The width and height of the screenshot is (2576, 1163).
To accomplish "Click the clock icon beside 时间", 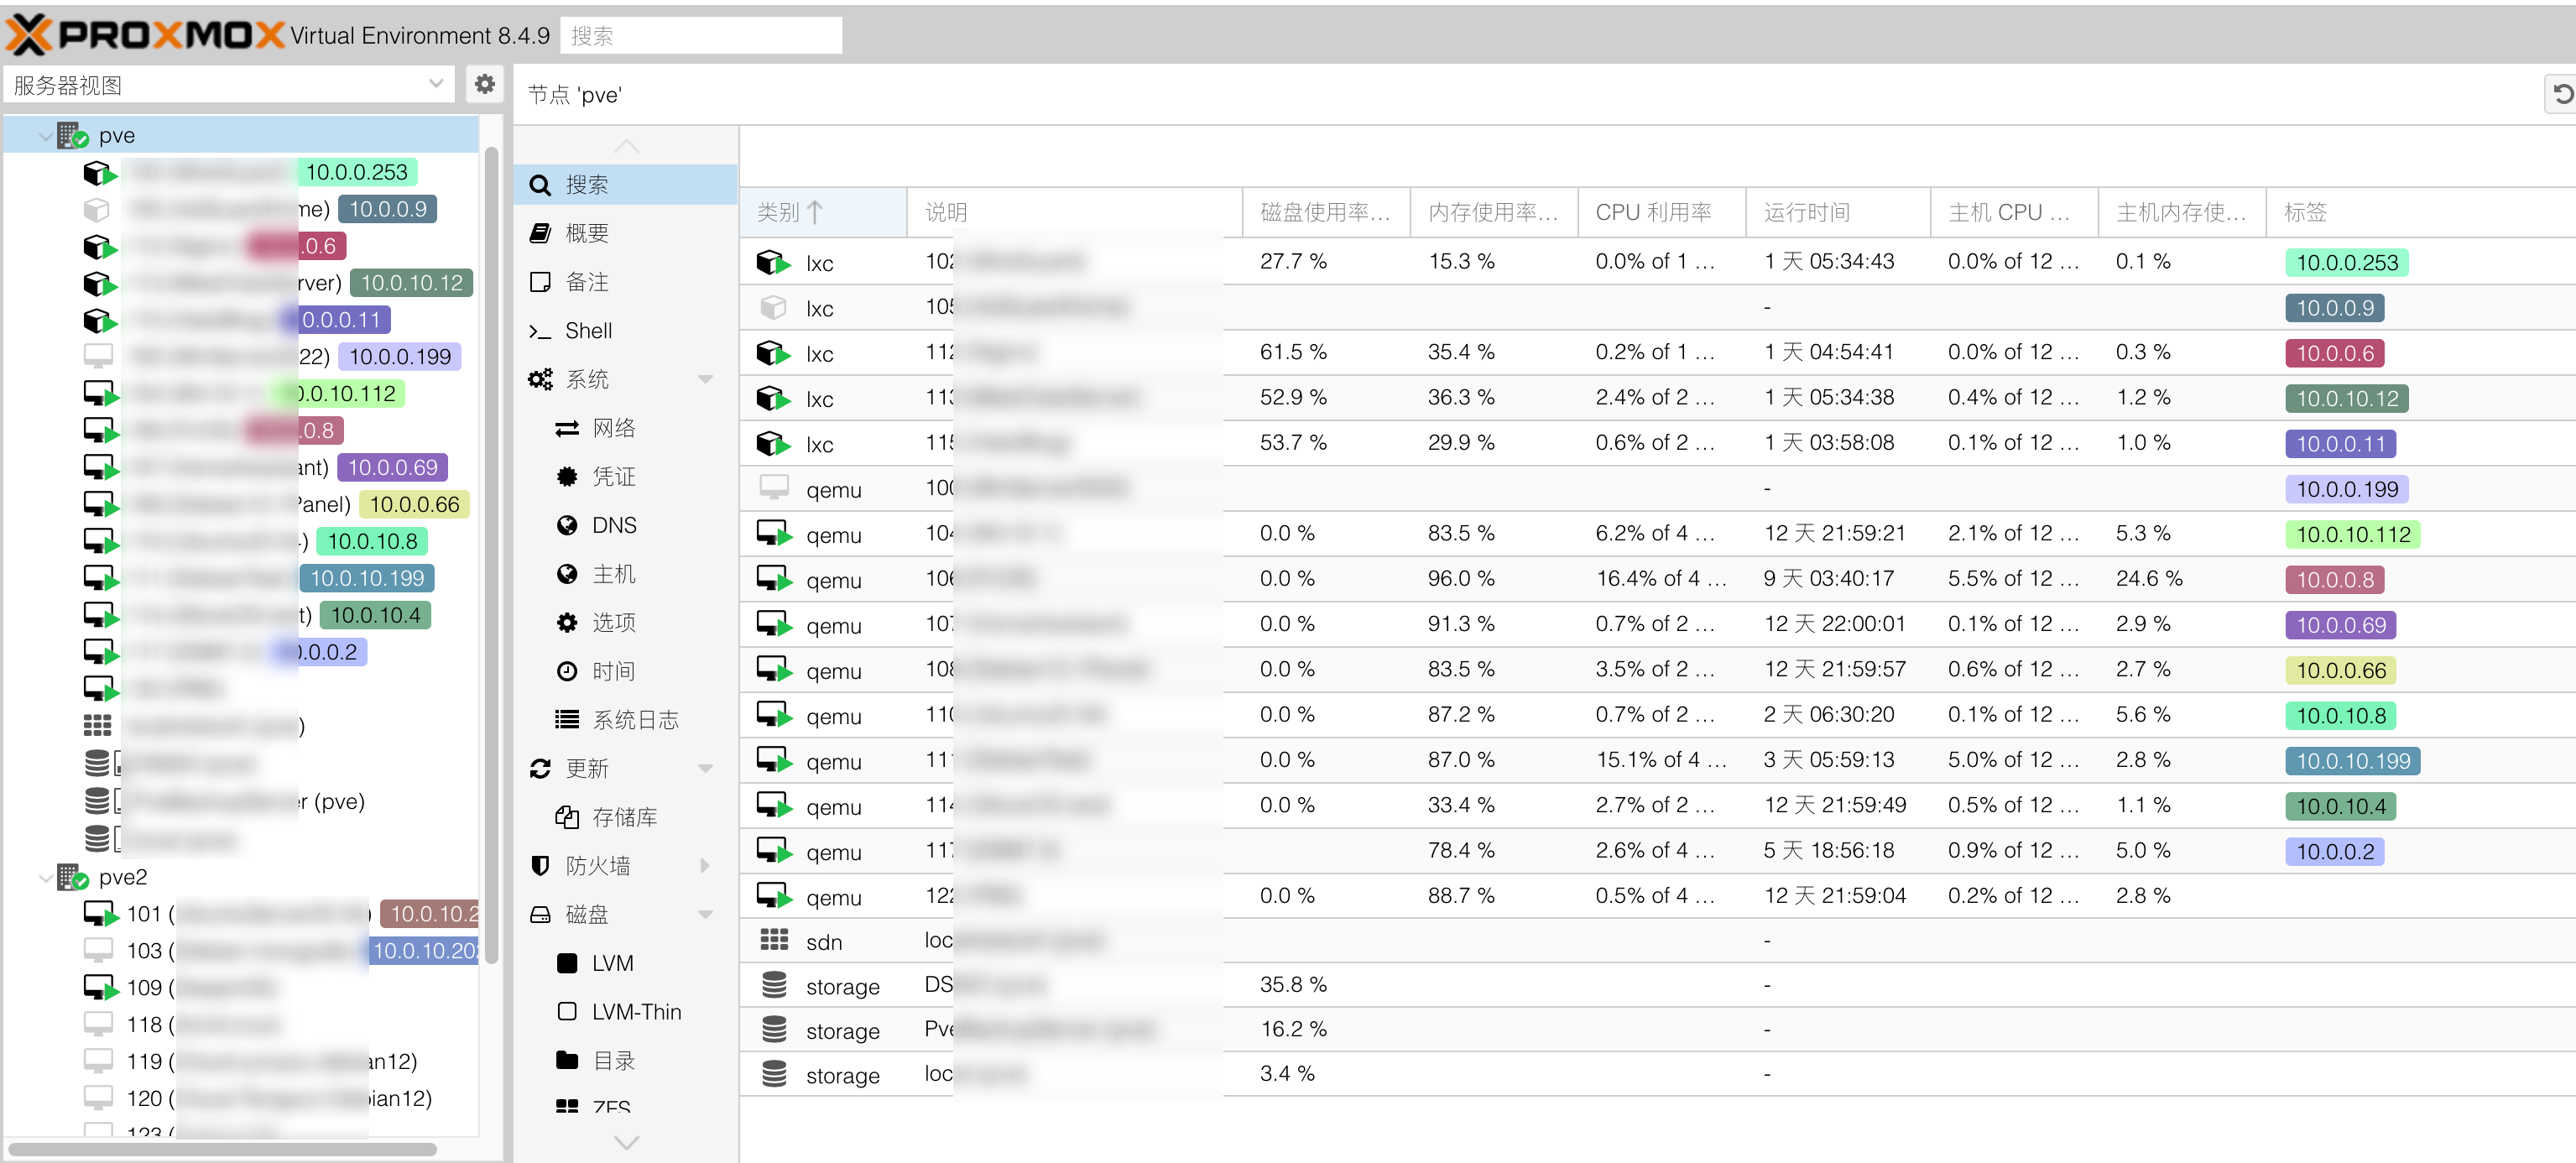I will coord(567,671).
